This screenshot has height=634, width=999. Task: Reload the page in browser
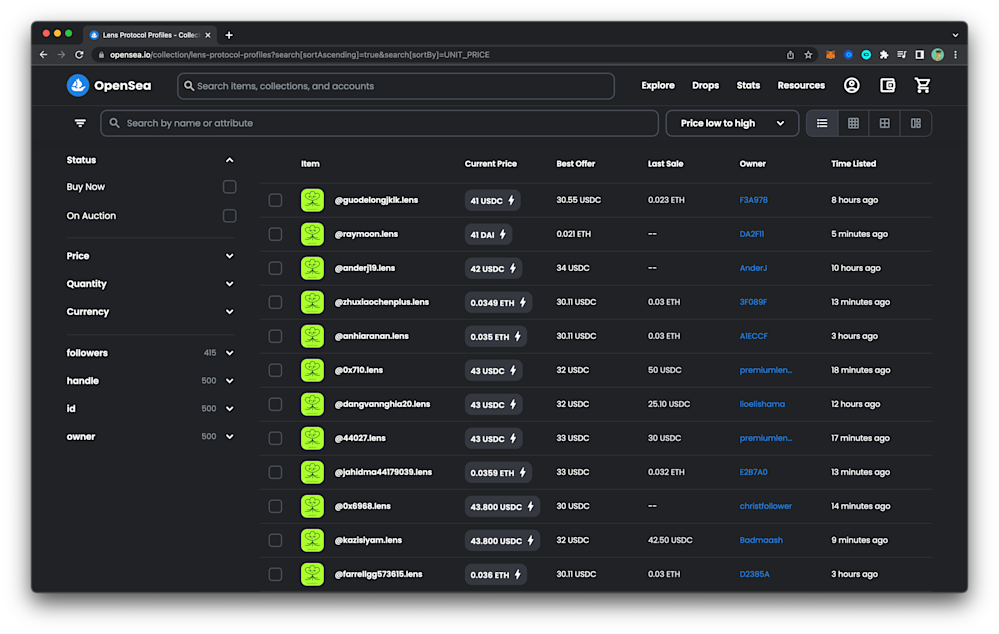(79, 55)
